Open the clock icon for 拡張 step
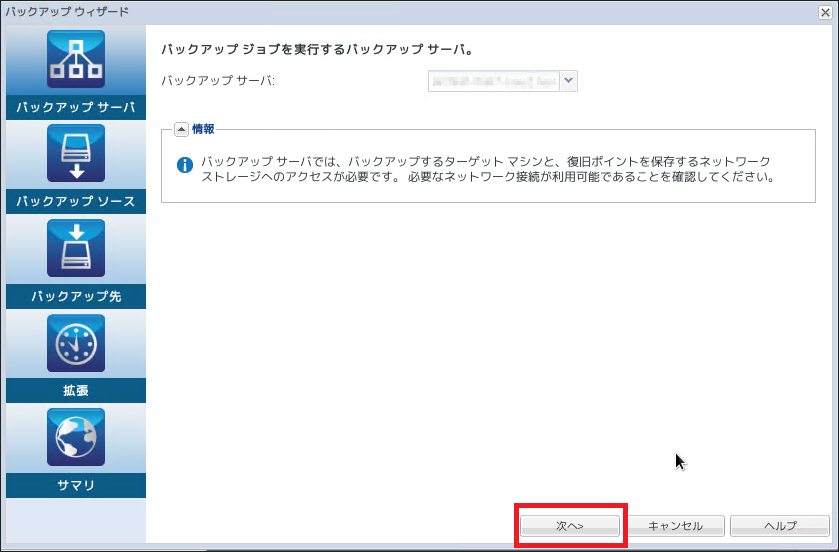Viewport: 839px width, 552px height. (75, 343)
